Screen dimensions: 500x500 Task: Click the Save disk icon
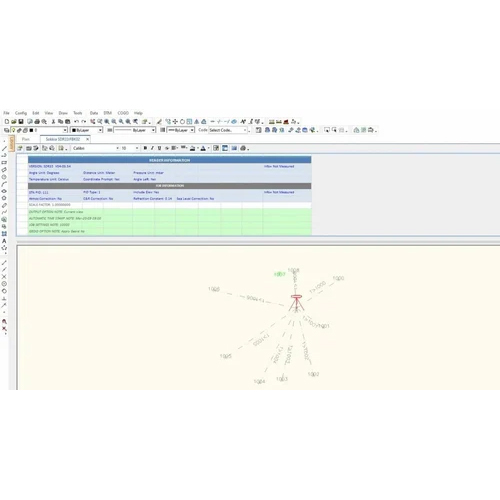point(21,122)
